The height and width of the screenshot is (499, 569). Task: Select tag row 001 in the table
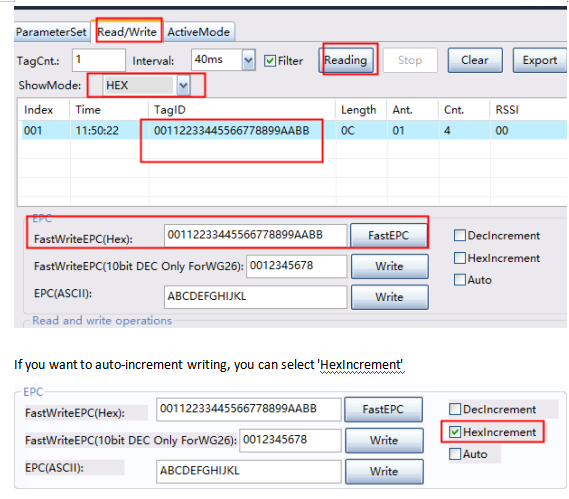293,130
